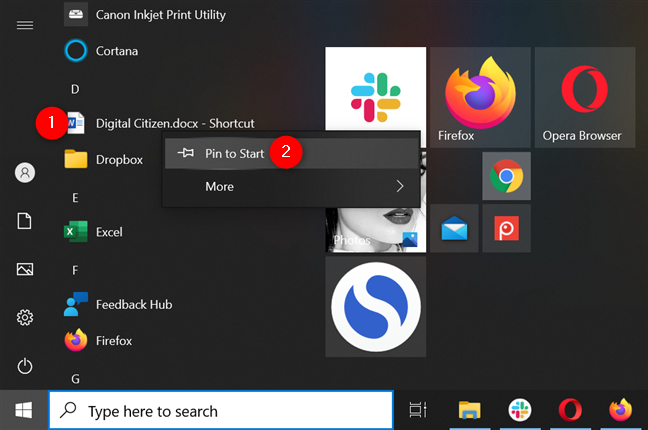The height and width of the screenshot is (430, 648).
Task: Open the large Firefox tile
Action: [x=480, y=97]
